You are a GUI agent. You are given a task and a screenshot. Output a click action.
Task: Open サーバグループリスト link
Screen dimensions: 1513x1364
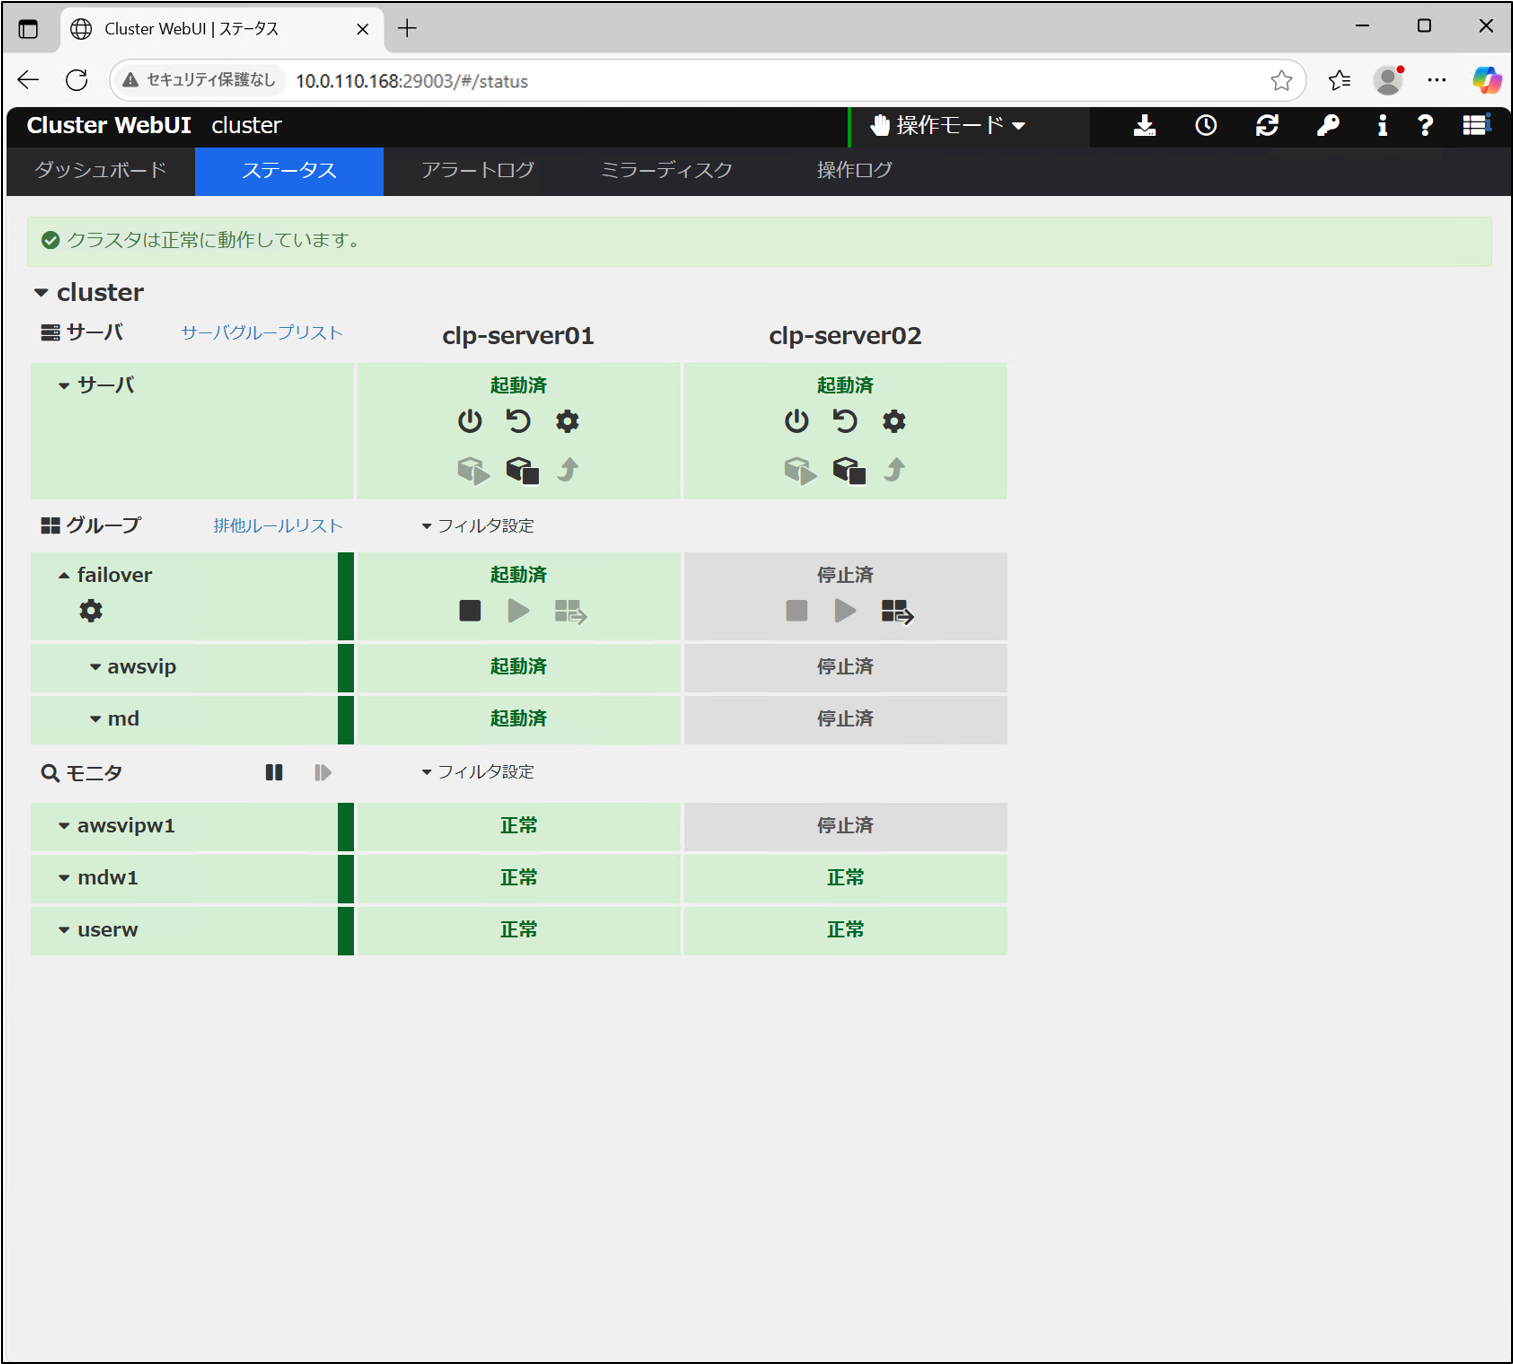[261, 333]
